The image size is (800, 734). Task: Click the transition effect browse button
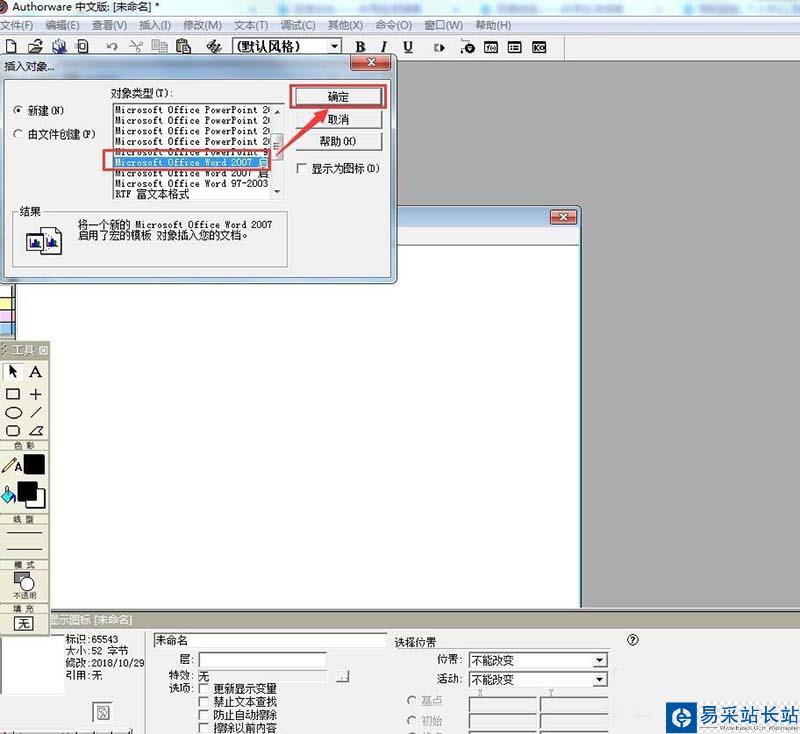point(343,676)
